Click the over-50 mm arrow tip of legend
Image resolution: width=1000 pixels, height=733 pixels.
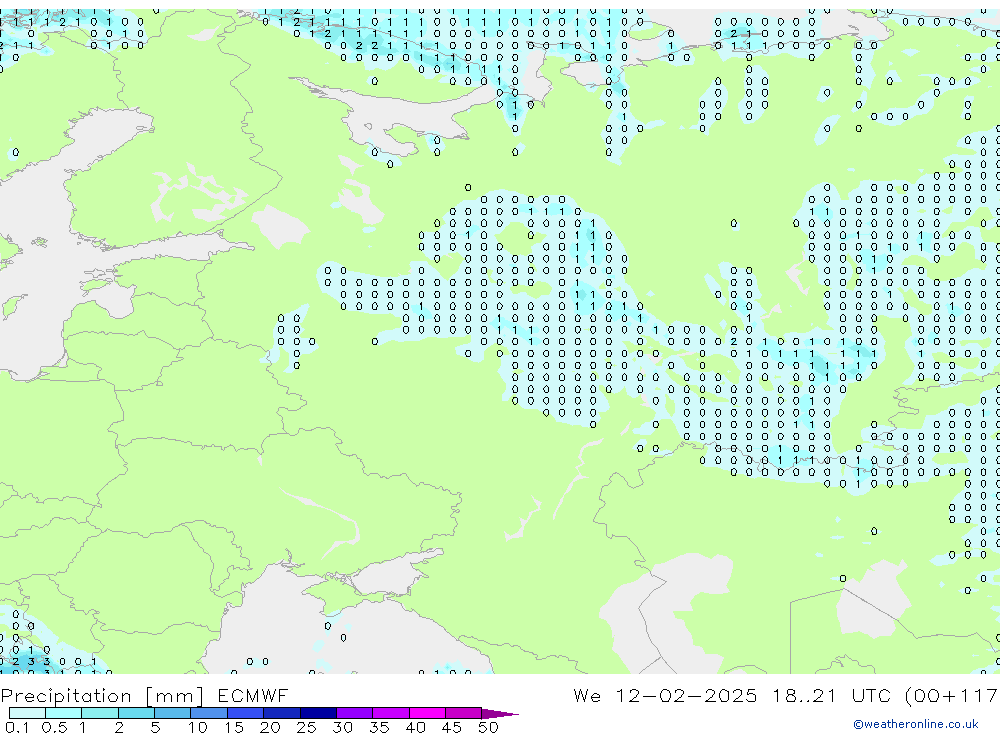pos(500,713)
